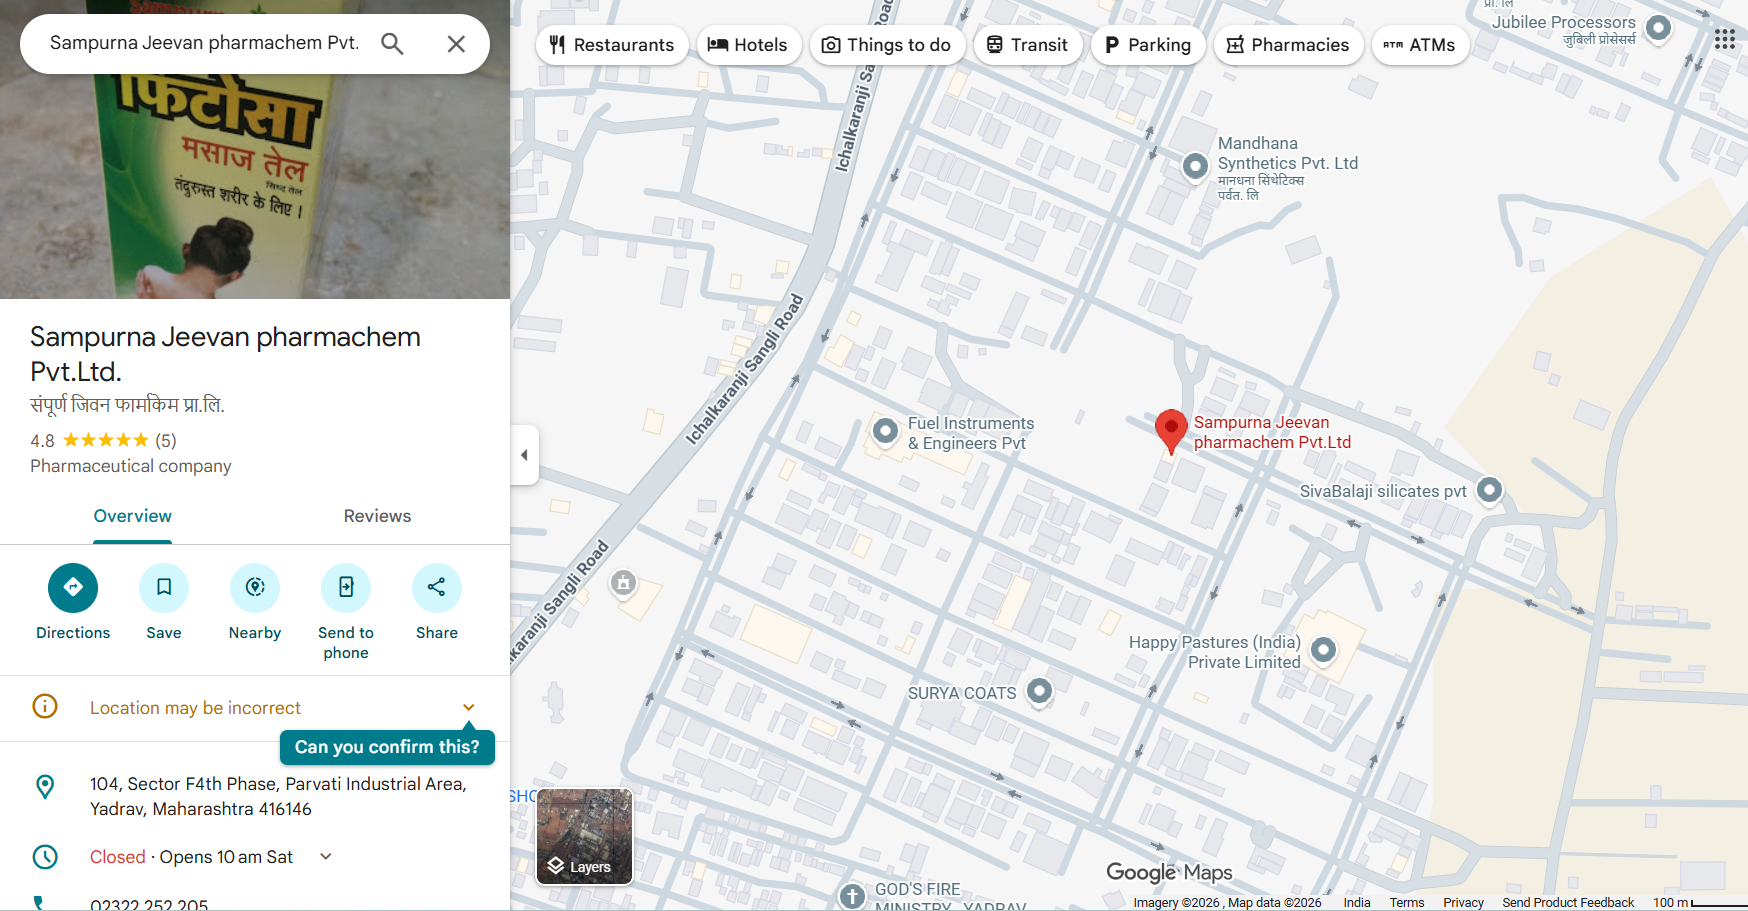
Task: Click the Send to phone icon
Action: tap(346, 588)
